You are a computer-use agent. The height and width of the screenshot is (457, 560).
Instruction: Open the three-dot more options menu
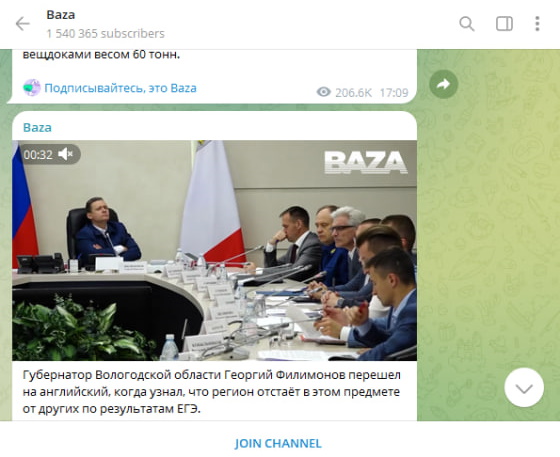537,24
